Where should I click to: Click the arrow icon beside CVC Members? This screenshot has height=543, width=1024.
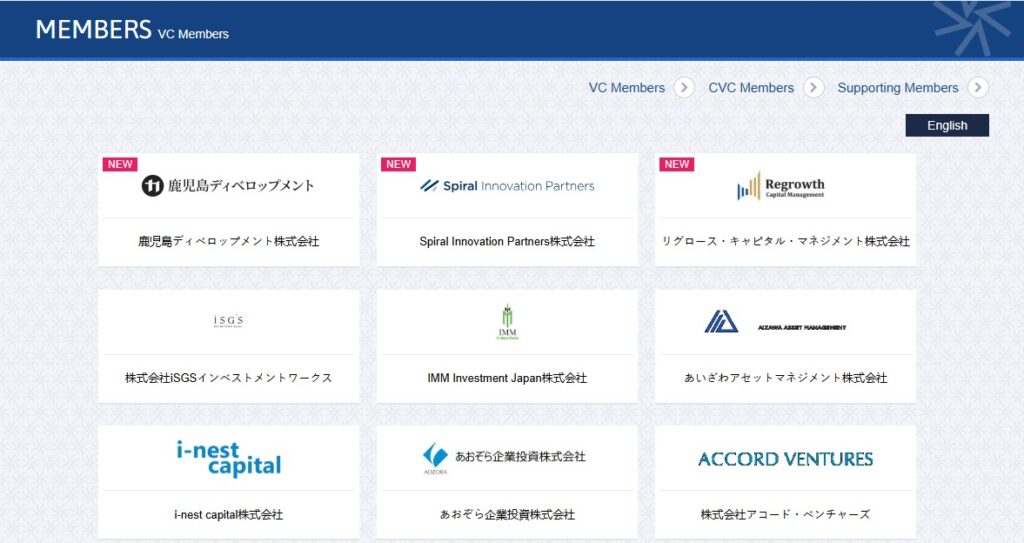point(813,88)
